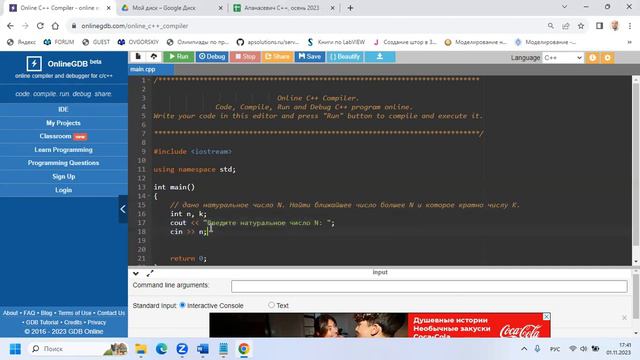Click the zoom magnifier icon in address bar

point(551,26)
